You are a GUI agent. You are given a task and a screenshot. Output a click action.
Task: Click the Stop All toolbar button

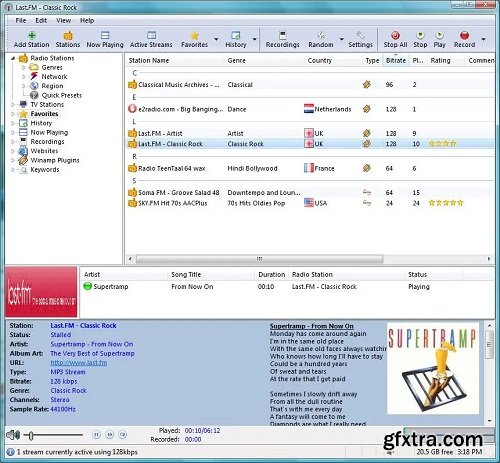pos(395,39)
